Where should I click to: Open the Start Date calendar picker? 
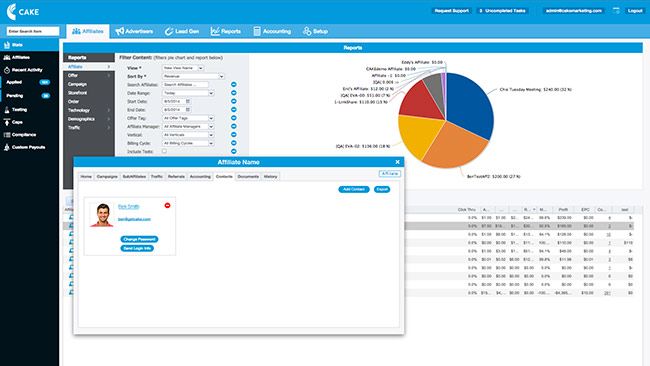point(188,102)
